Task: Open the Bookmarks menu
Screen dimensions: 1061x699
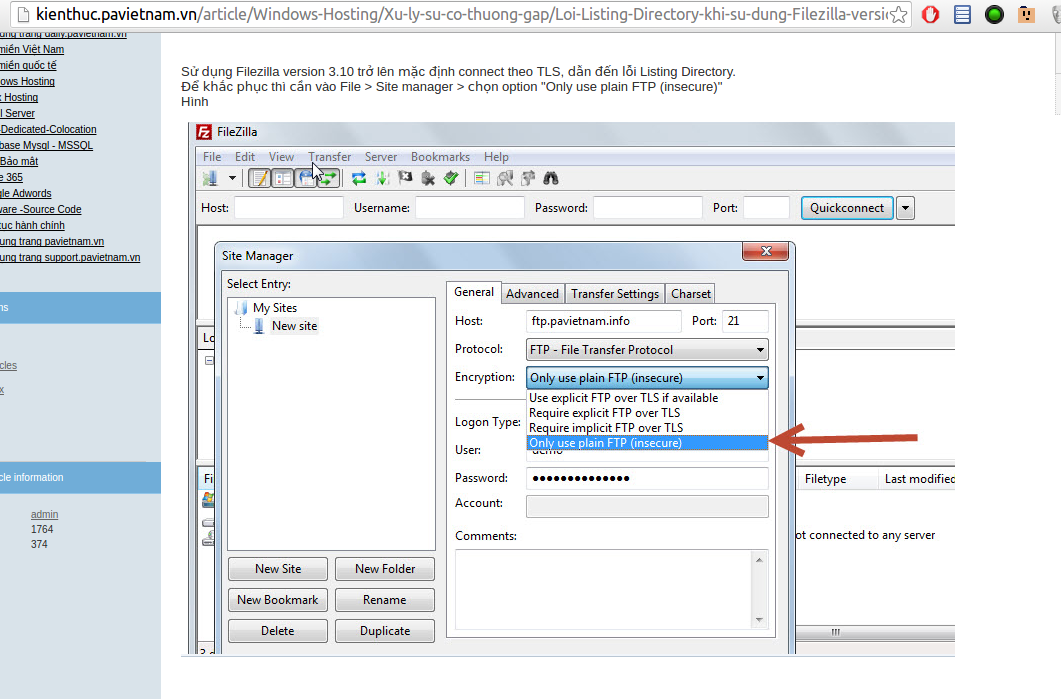Action: click(441, 156)
